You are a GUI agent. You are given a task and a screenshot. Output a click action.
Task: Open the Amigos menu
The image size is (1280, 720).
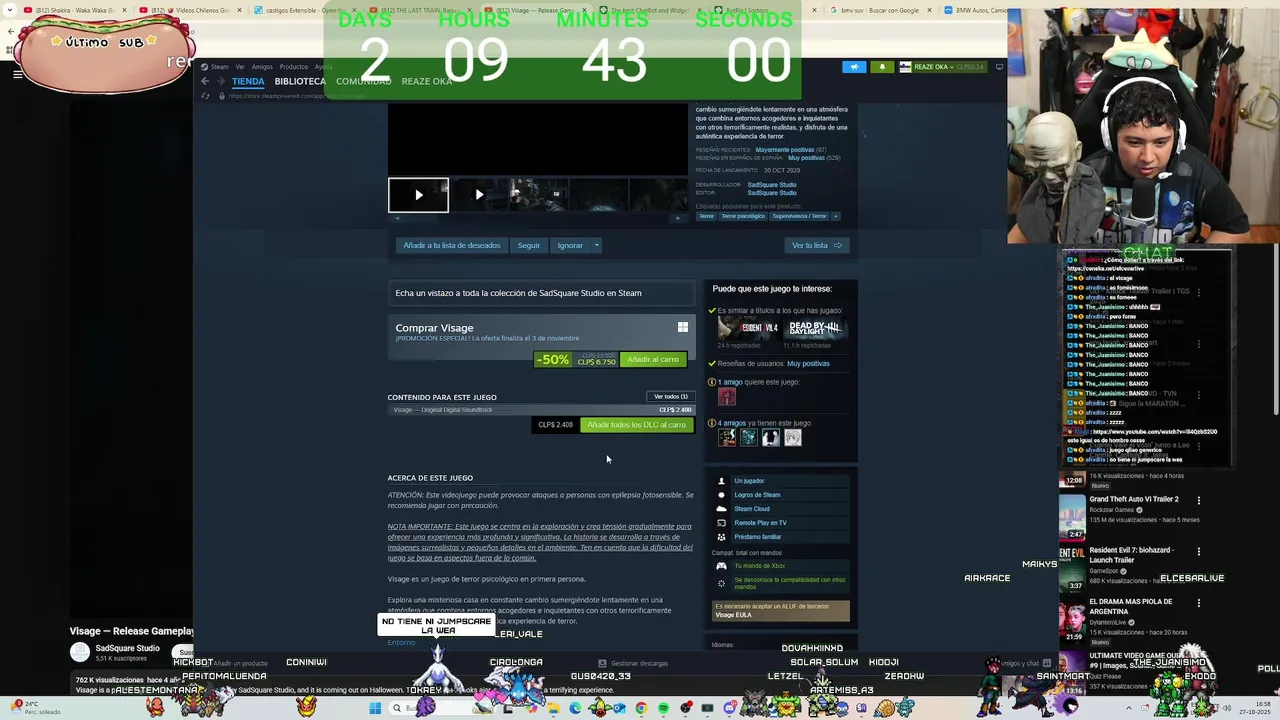tap(262, 67)
